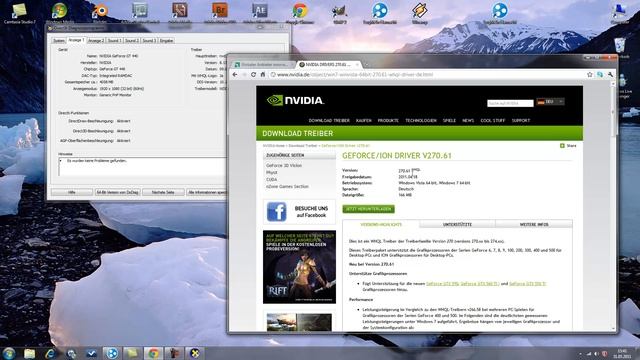Select Anzeige 2 tab in DirectX dialog

(x=96, y=40)
